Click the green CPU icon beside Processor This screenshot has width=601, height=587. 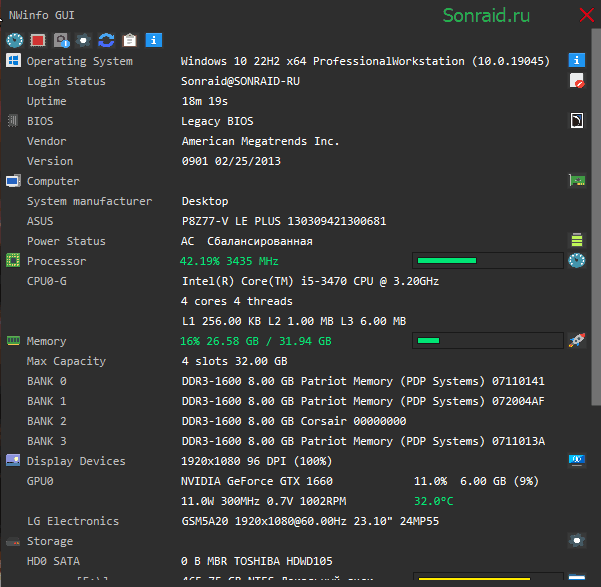click(13, 260)
